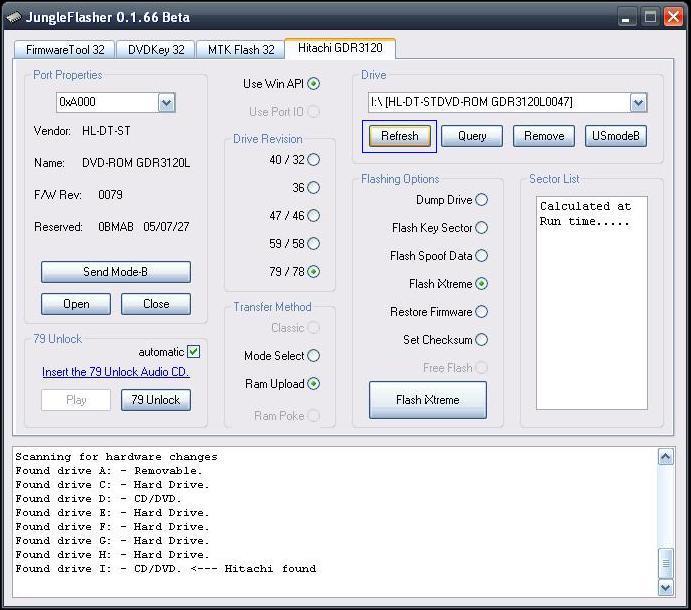
Task: Click the 79 Unlock button
Action: [x=156, y=400]
